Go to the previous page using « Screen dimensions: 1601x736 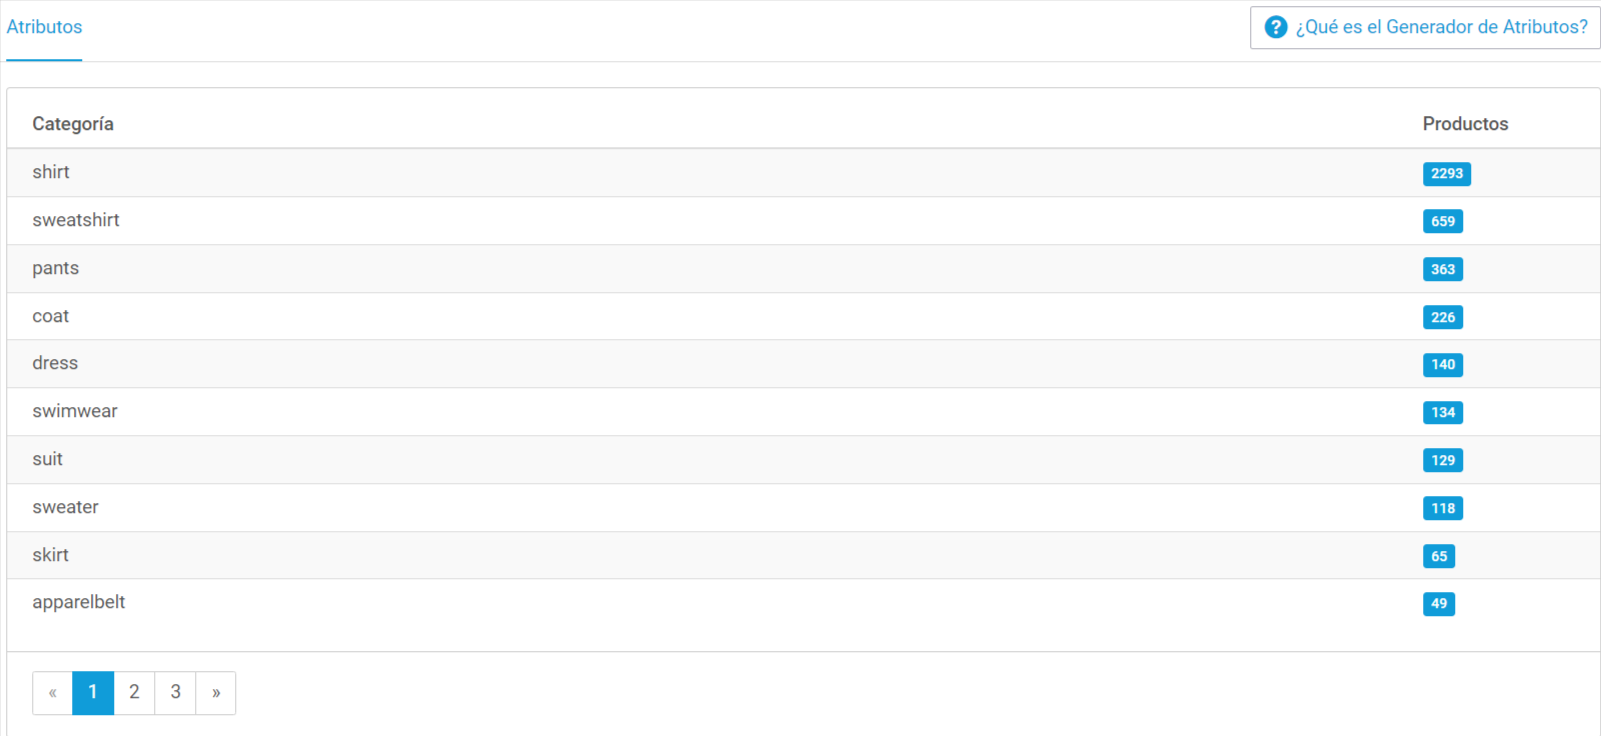pyautogui.click(x=53, y=693)
